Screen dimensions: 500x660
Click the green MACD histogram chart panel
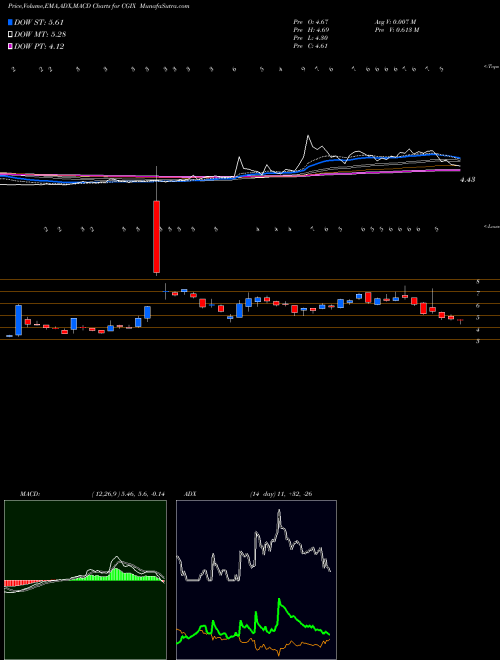pos(85,580)
